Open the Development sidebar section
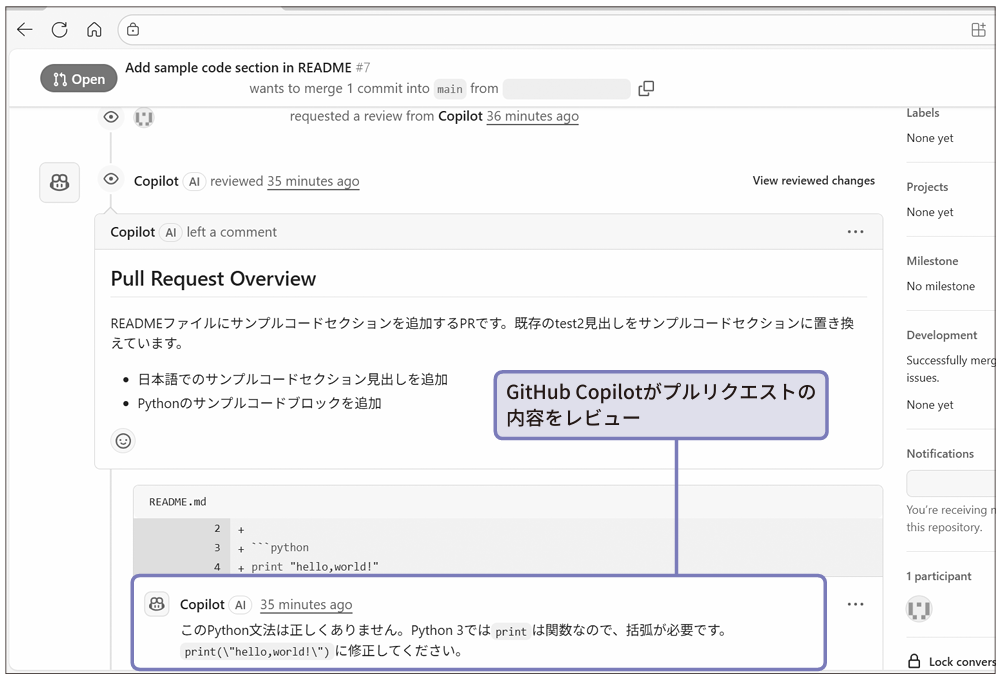This screenshot has height=680, width=1004. pos(942,335)
